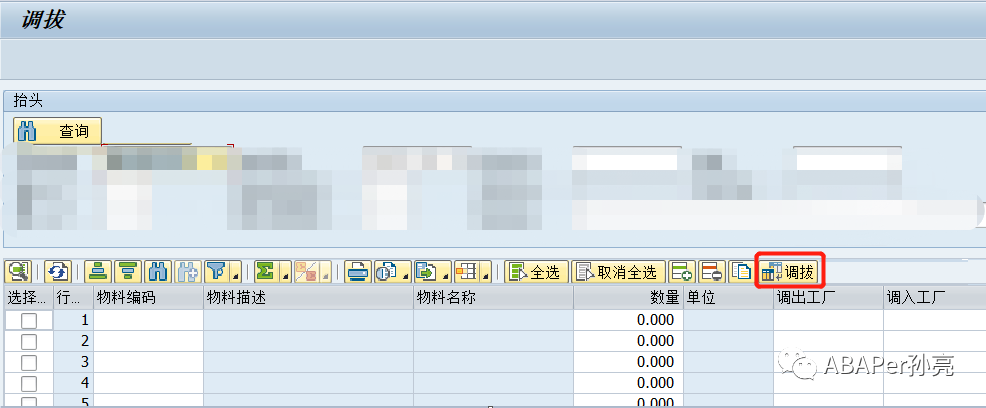Open the Subtotals dropdown arrow
Screen dimensions: 986x408
325,272
